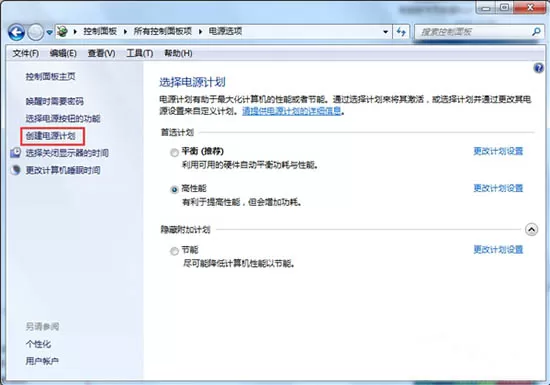550x385 pixels.
Task: Click the Refresh button beside address bar
Action: tap(401, 32)
